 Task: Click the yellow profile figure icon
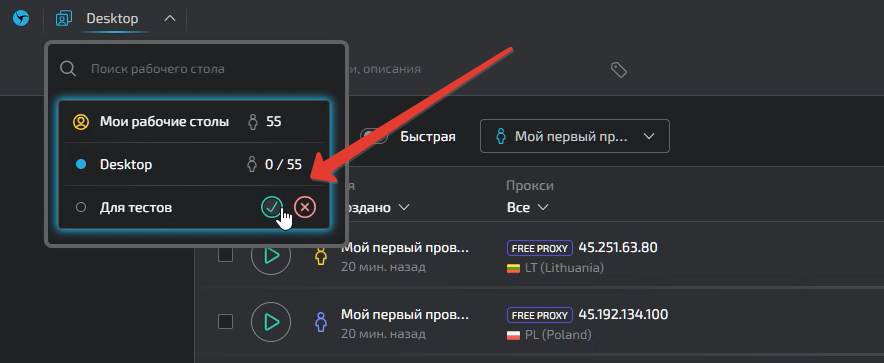(321, 256)
